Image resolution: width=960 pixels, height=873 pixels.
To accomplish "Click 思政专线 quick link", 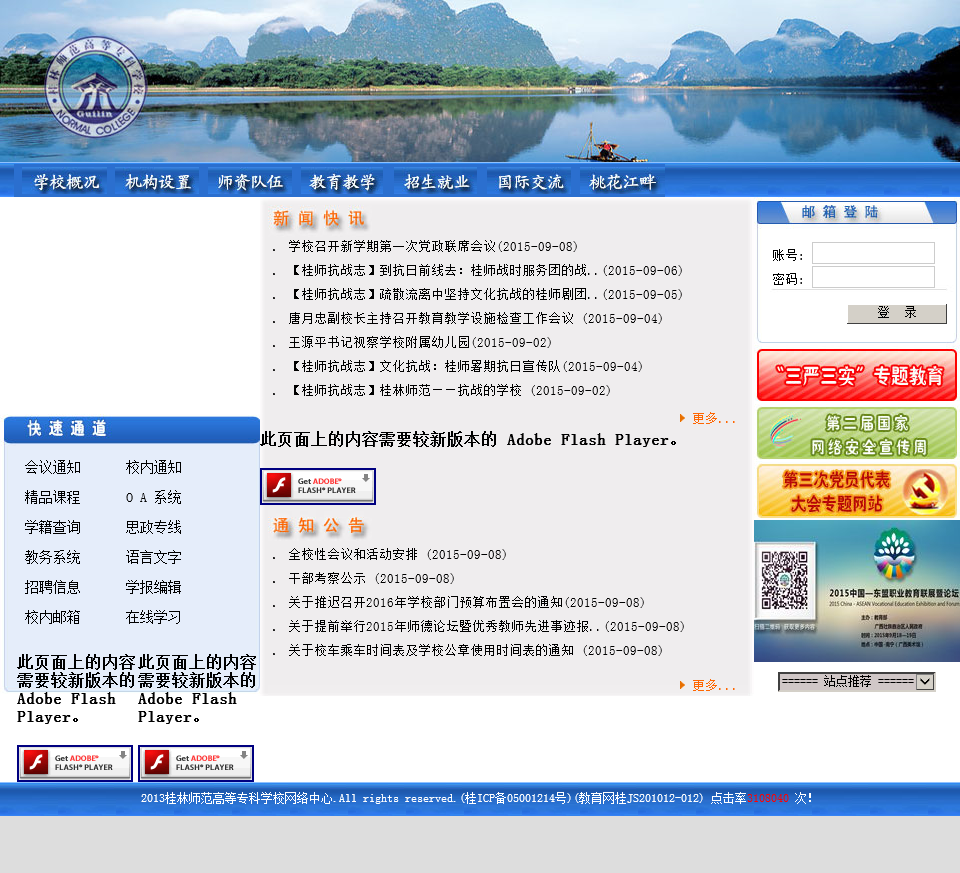I will pos(154,528).
